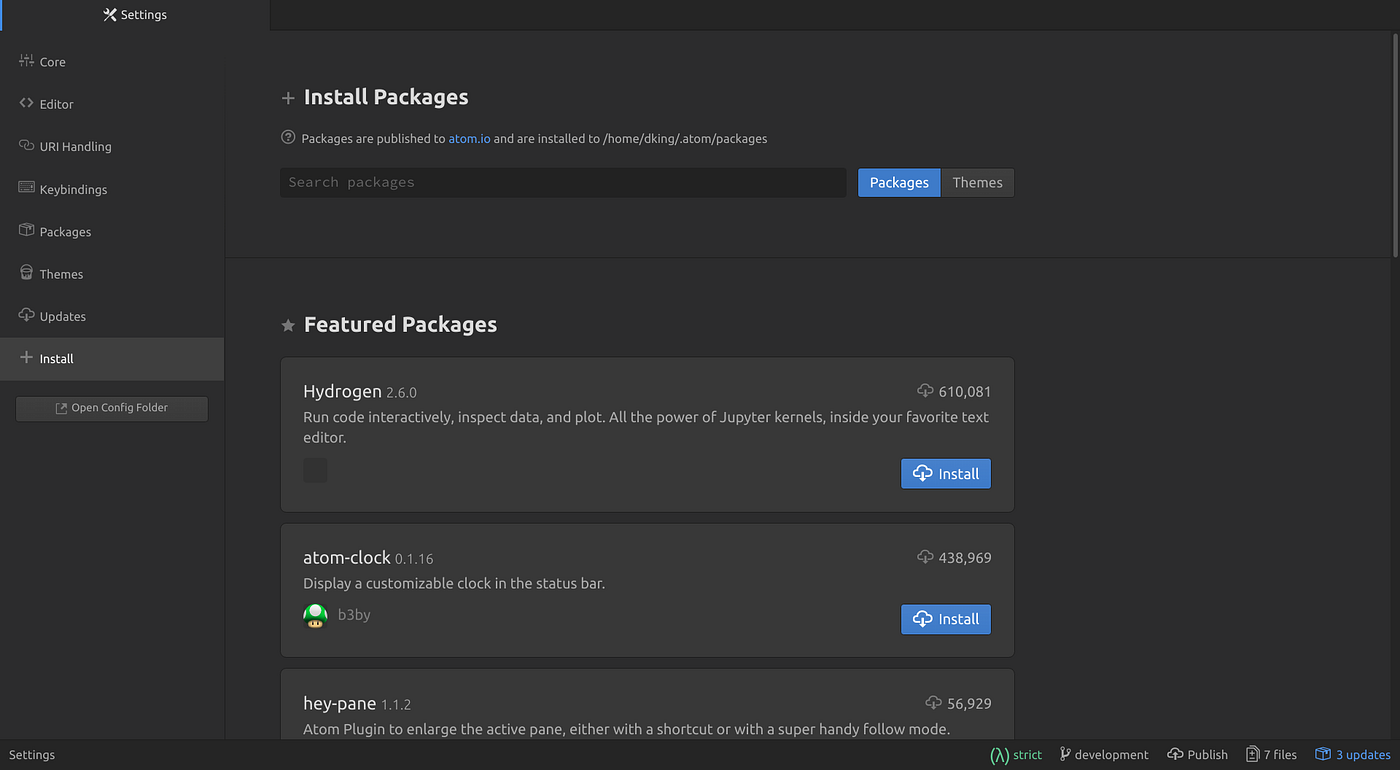Screen dimensions: 1400x770
Task: Open the Themes section
Action: tap(61, 274)
